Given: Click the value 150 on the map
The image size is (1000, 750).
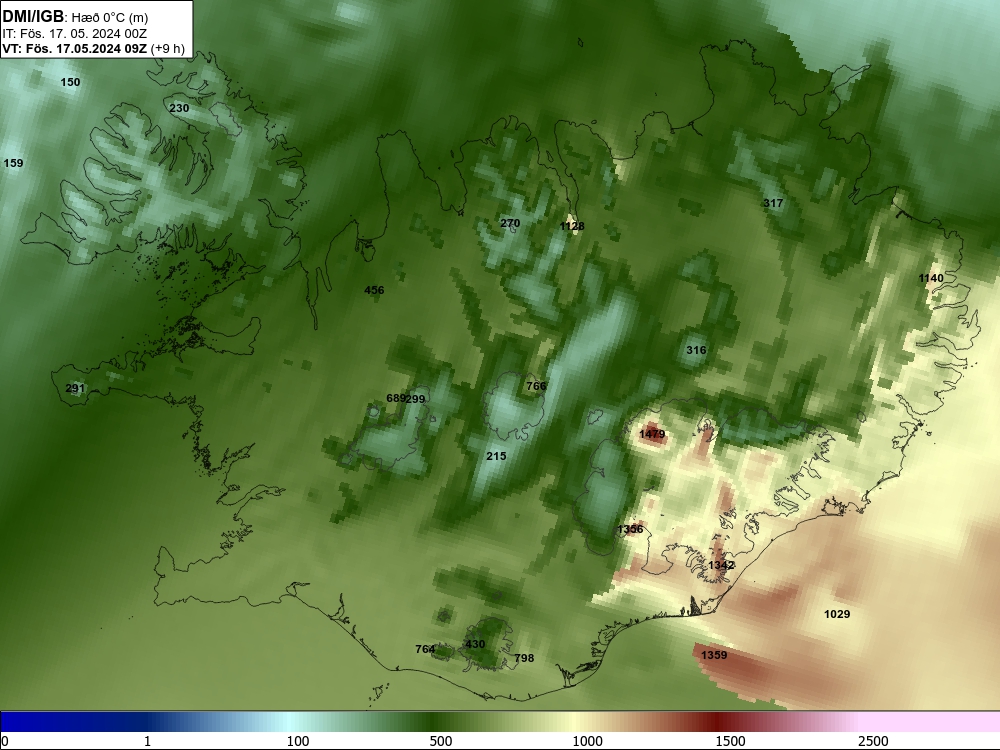Looking at the screenshot, I should [70, 82].
